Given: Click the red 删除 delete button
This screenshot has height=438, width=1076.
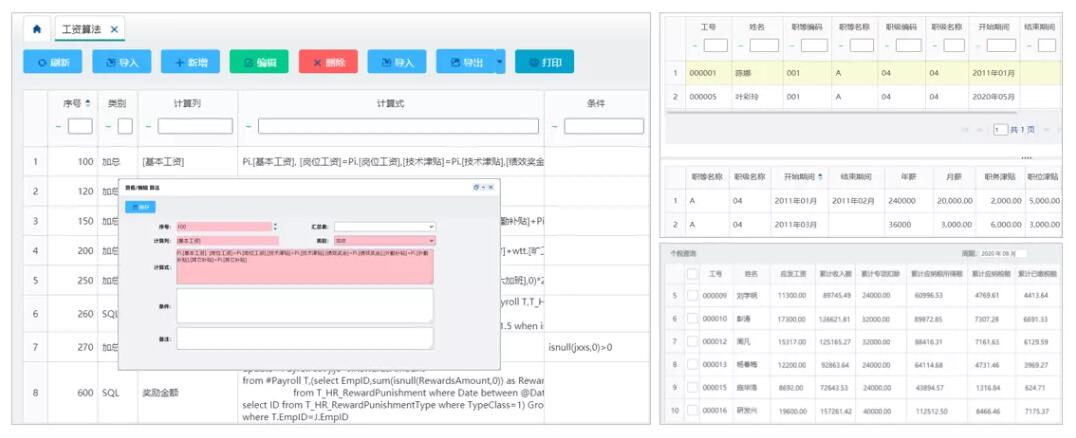Looking at the screenshot, I should (328, 62).
